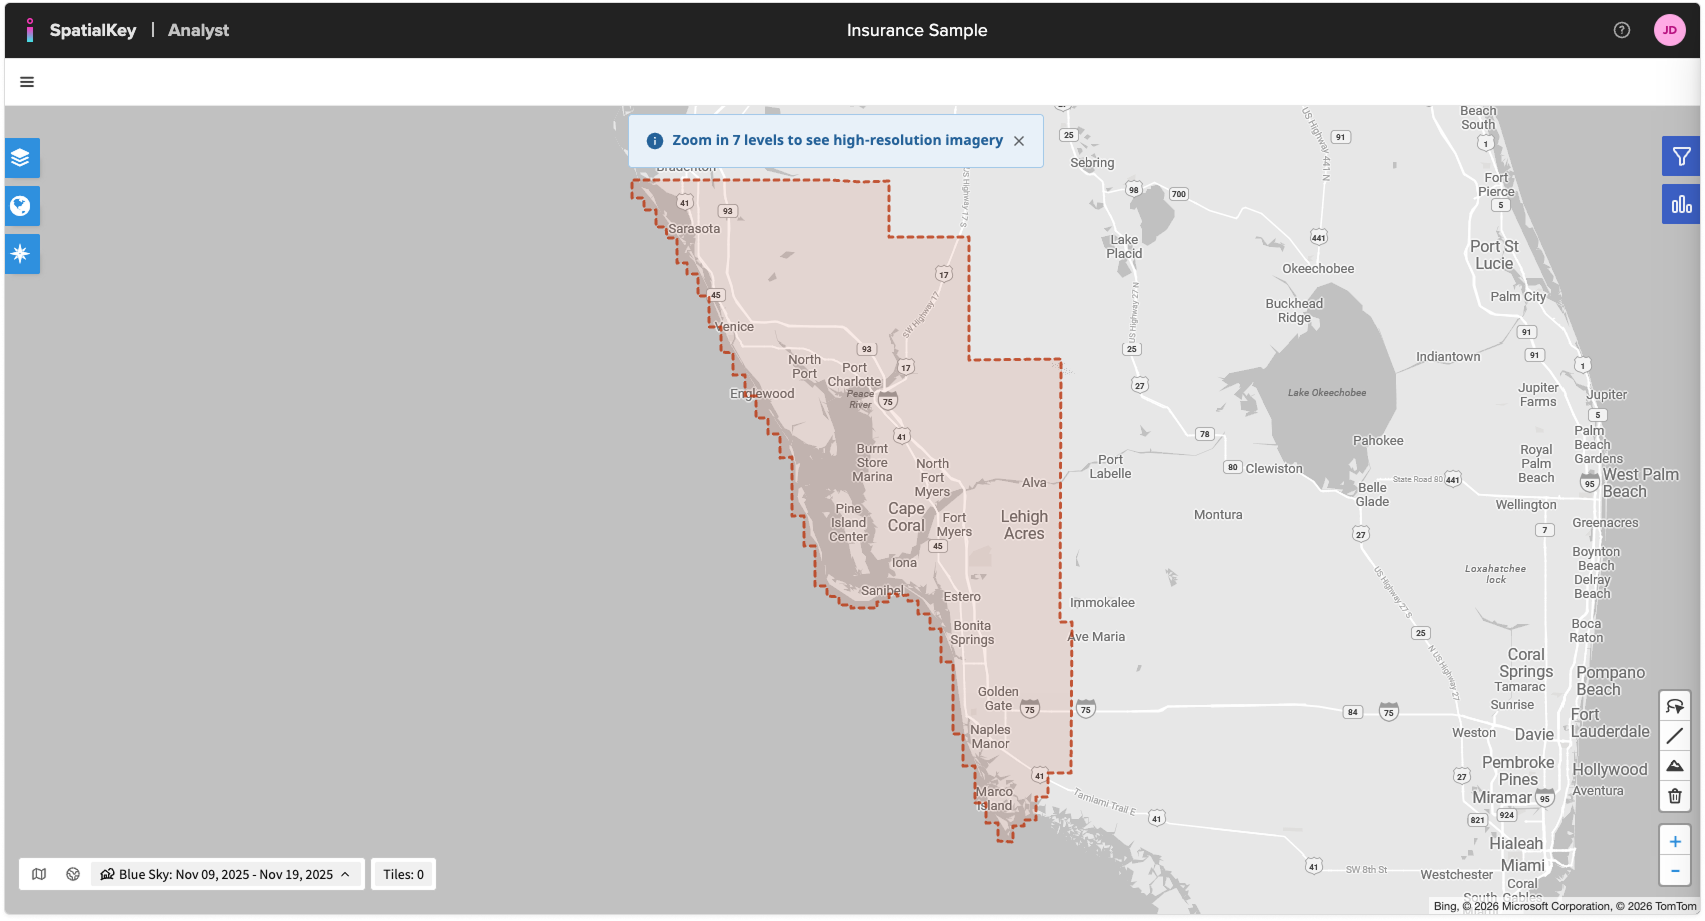Open the bar chart analytics panel

(1681, 205)
